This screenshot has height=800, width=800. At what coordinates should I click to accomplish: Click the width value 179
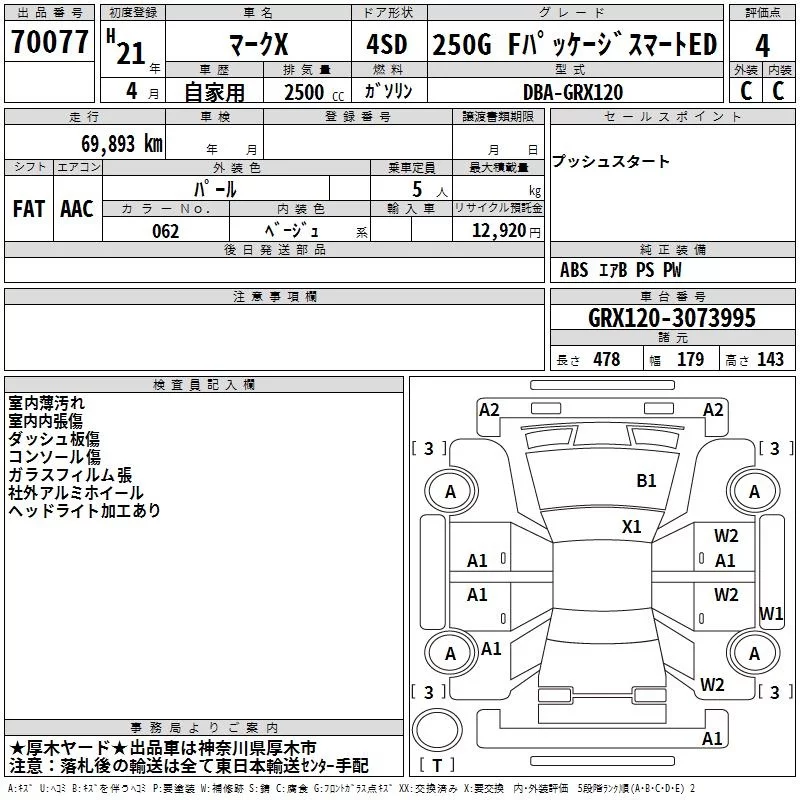tap(690, 359)
